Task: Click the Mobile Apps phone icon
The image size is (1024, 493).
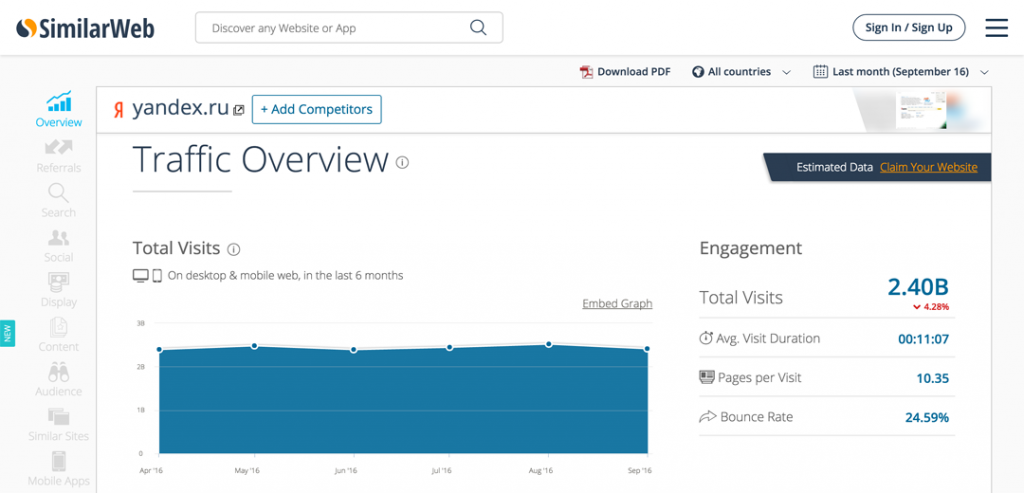Action: pos(59,461)
